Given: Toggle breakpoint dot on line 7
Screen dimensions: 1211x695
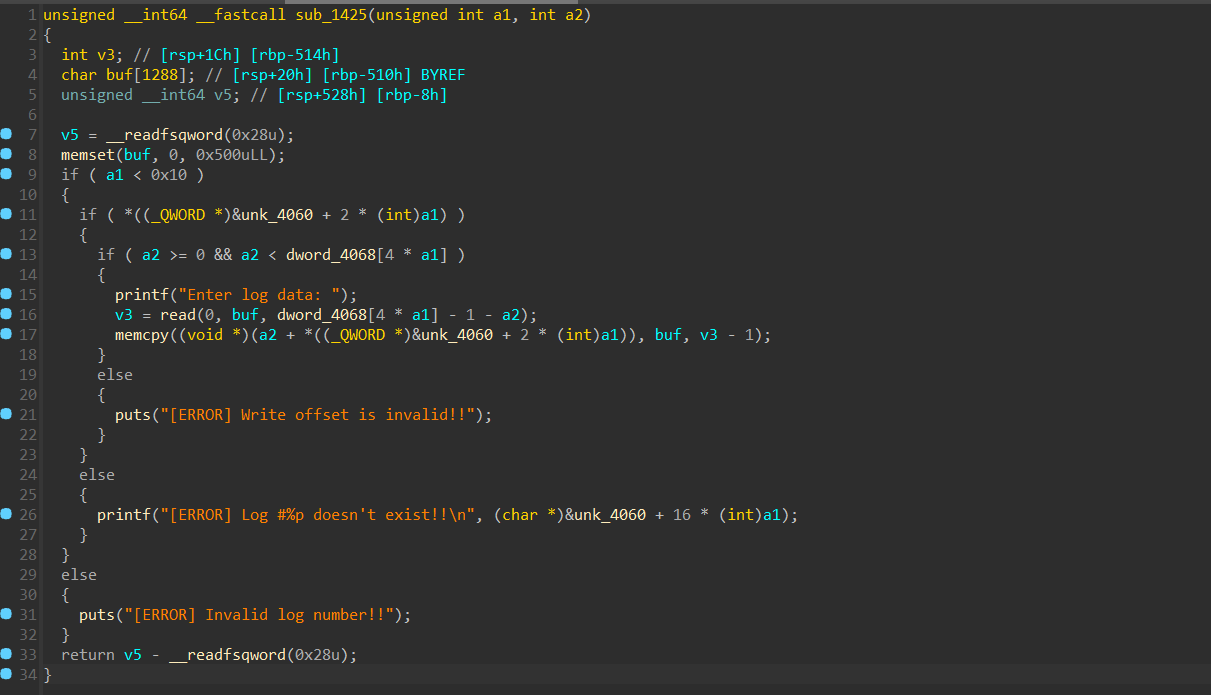Looking at the screenshot, I should click(x=7, y=135).
